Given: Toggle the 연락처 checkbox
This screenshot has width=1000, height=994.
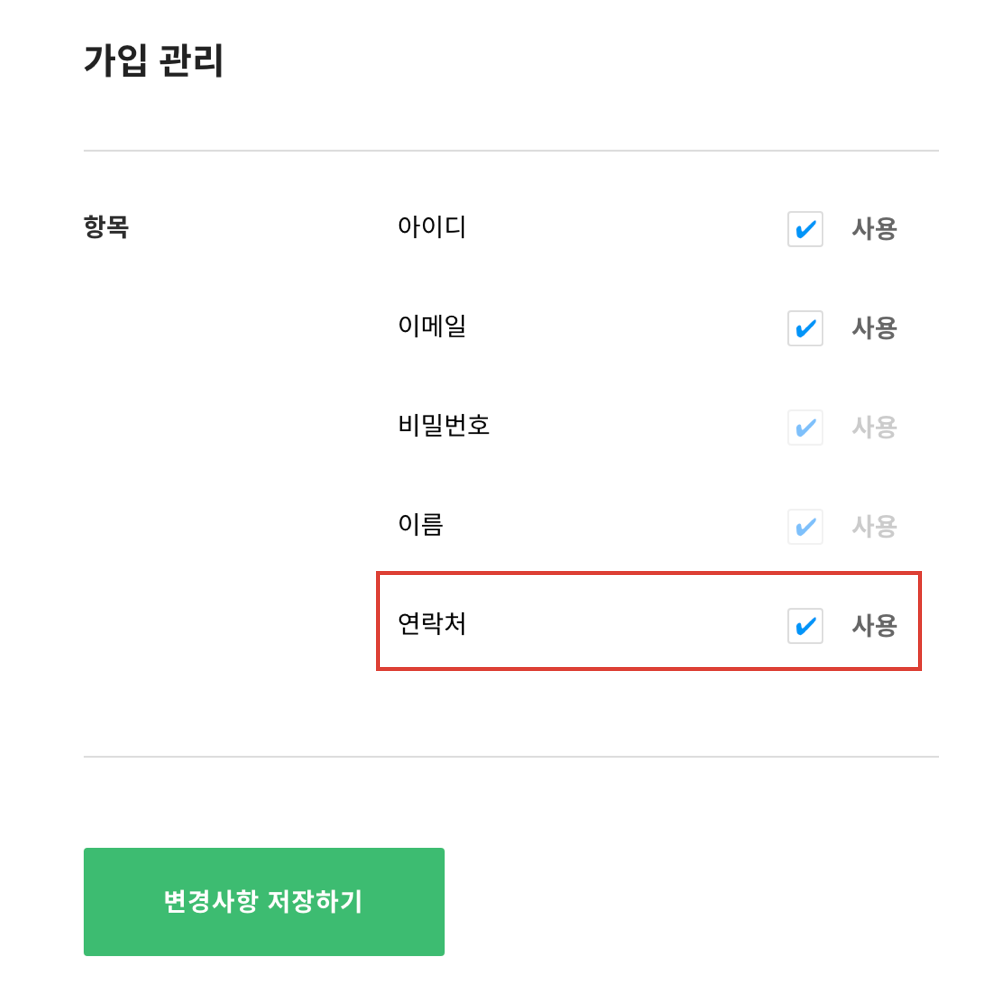Looking at the screenshot, I should (805, 626).
